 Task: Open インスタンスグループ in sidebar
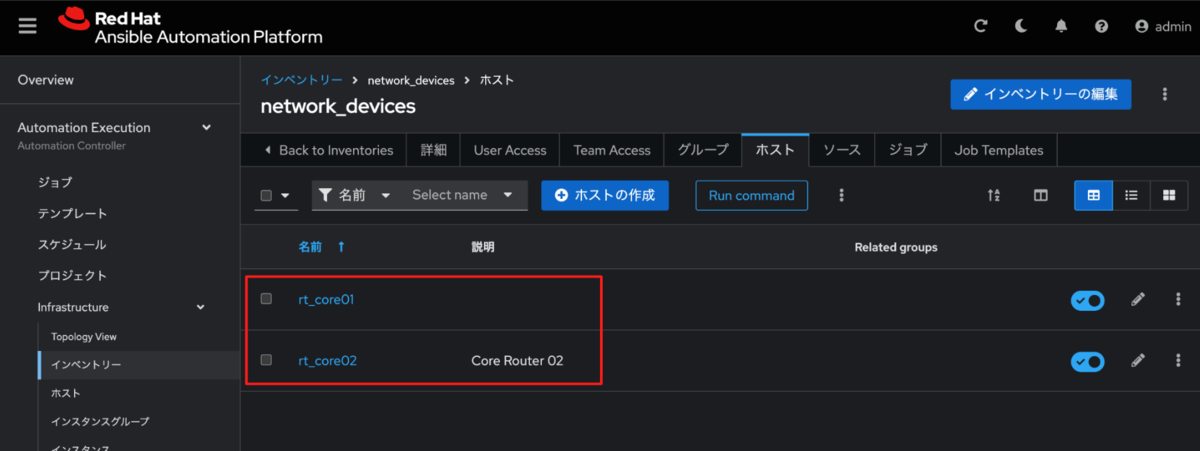100,421
